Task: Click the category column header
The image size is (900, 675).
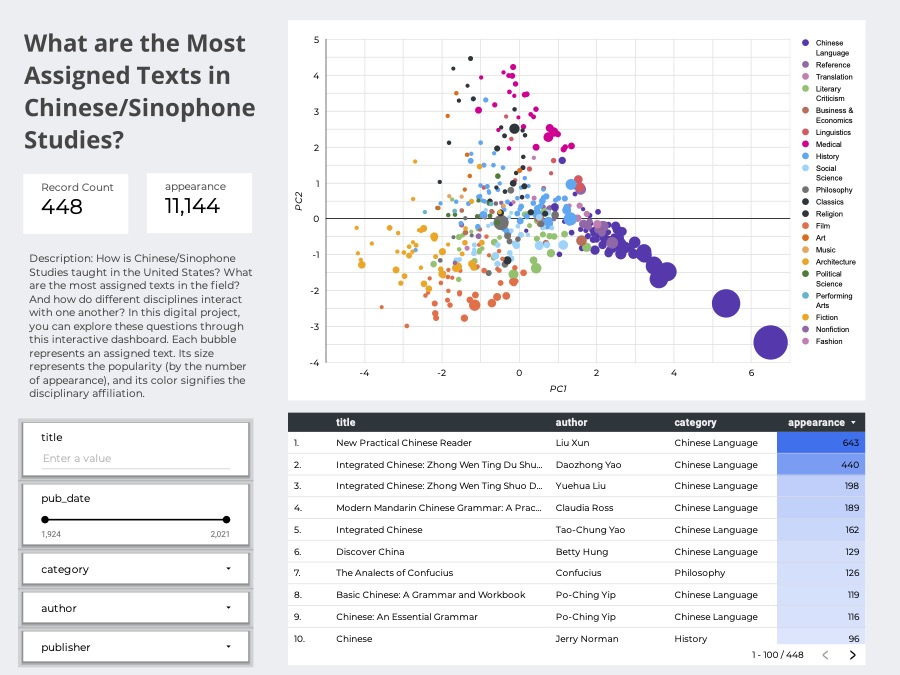Action: [x=695, y=423]
